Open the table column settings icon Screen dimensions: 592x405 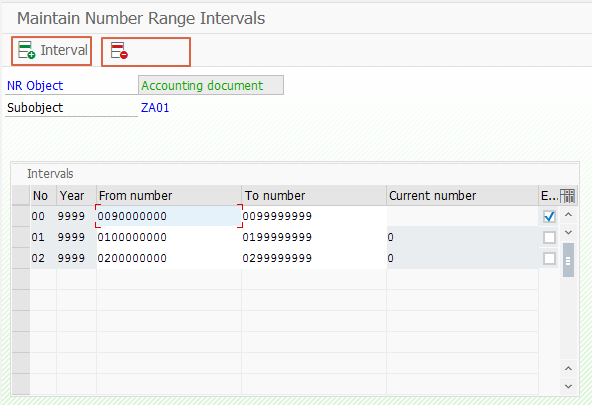click(x=567, y=196)
